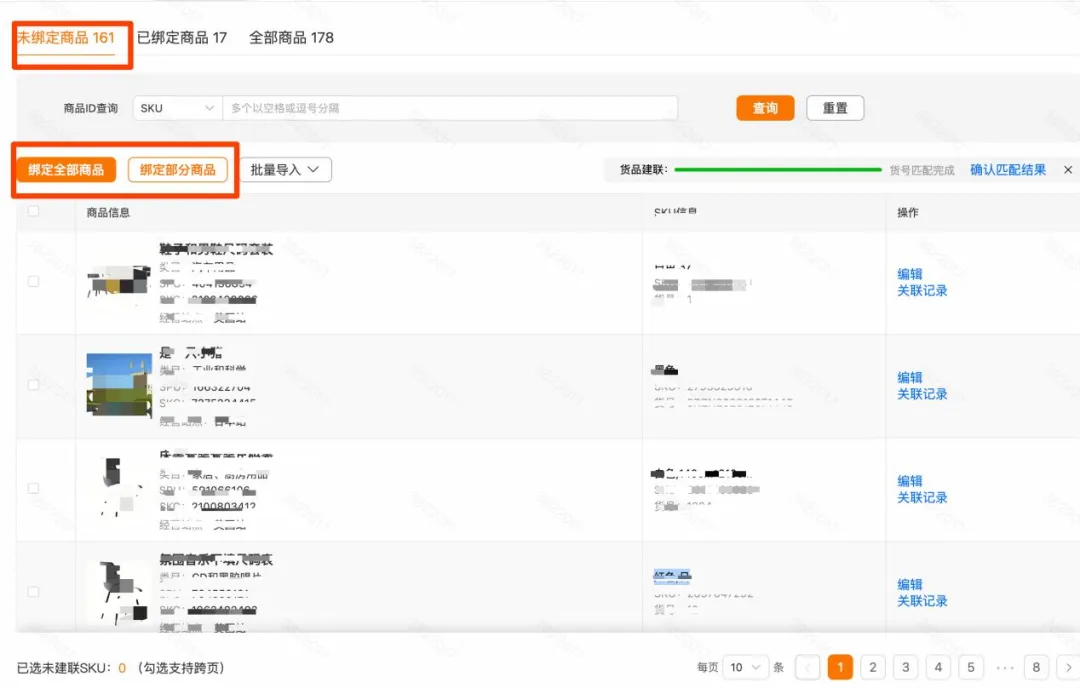Click 编辑 in the second product row
Screen dimensions: 1080x688
pos(909,377)
